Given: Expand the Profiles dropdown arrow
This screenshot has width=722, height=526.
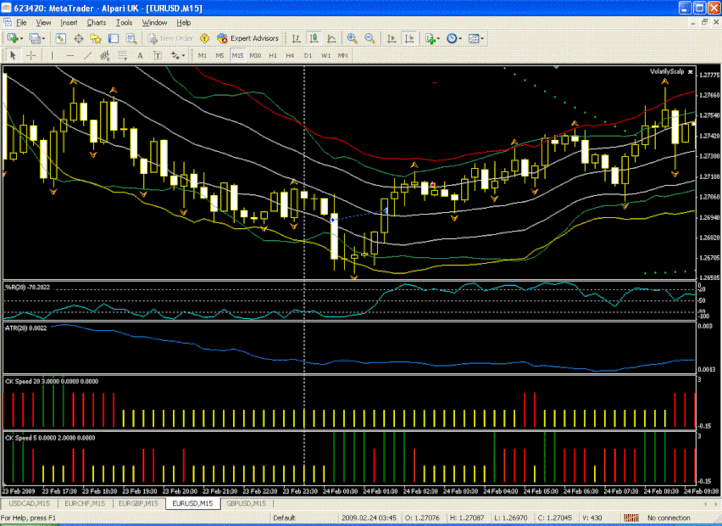Looking at the screenshot, I should pos(43,39).
